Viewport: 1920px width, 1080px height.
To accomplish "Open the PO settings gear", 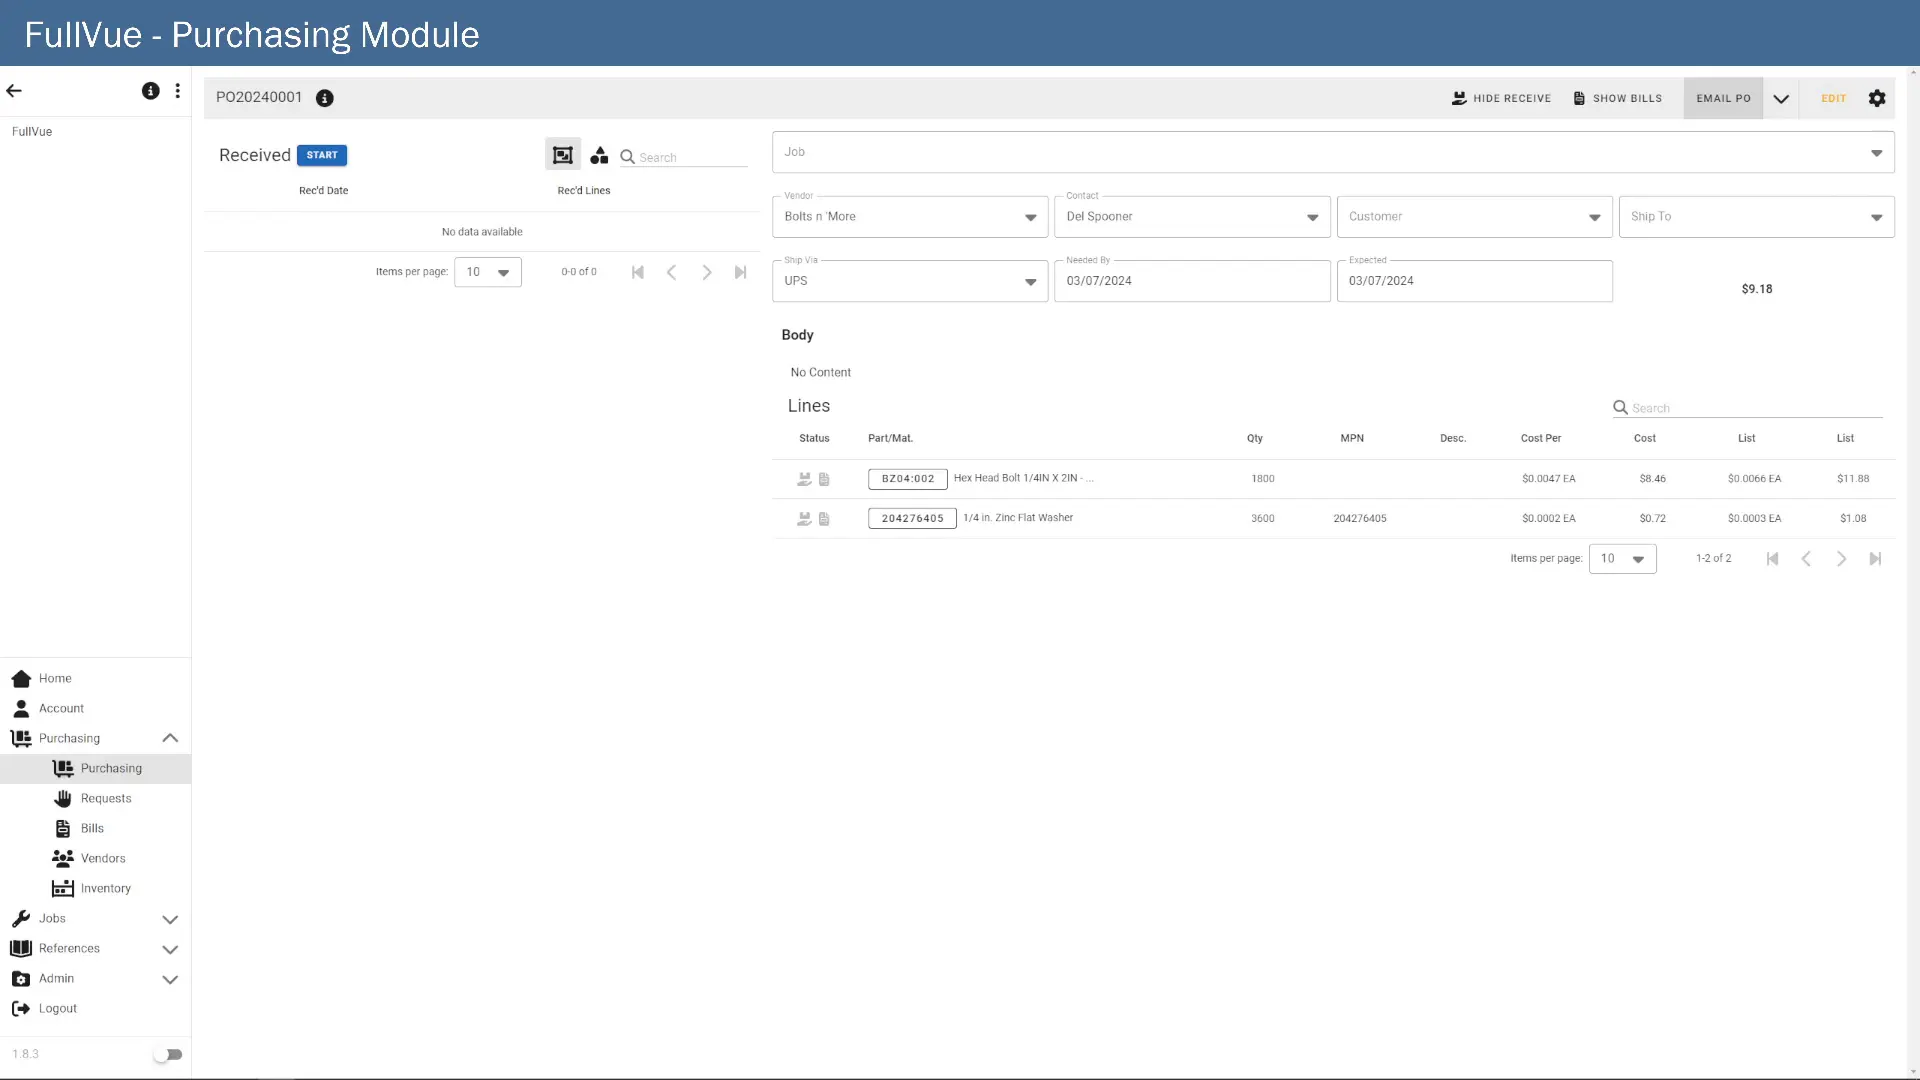I will tap(1877, 98).
